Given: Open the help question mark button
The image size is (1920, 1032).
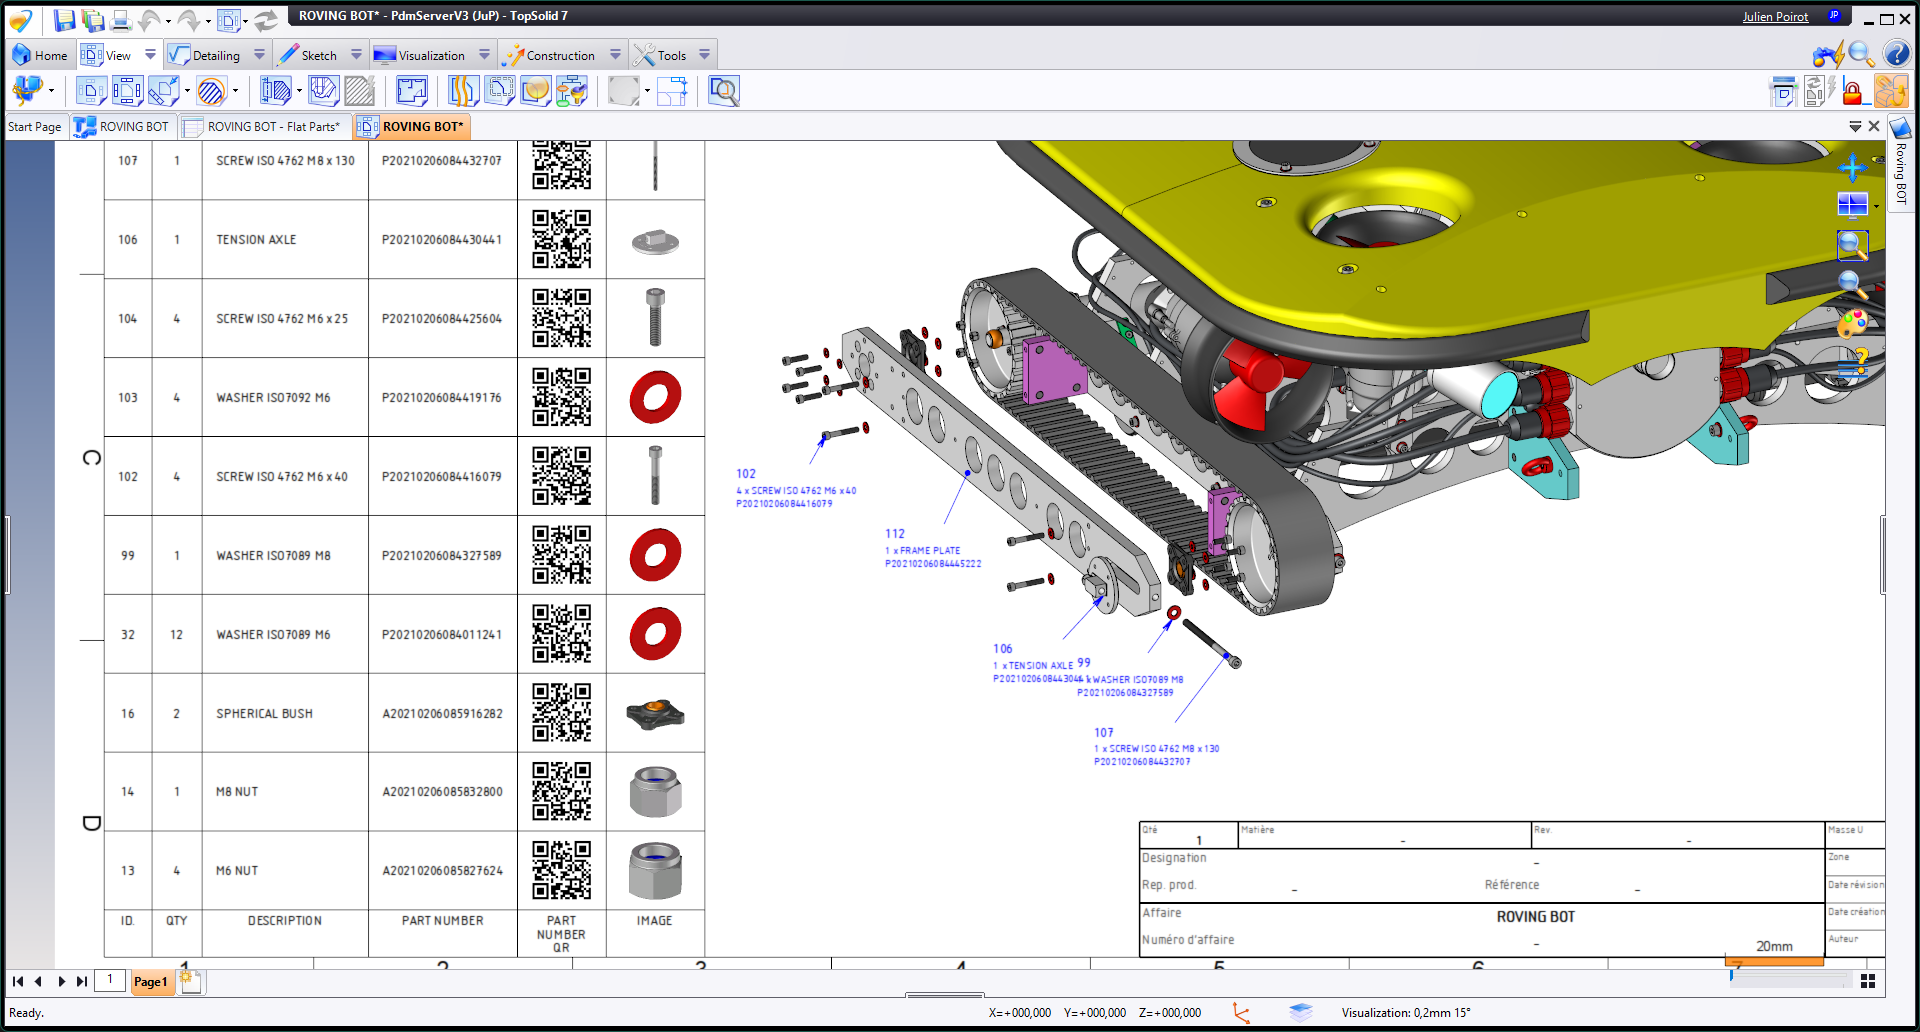Looking at the screenshot, I should click(1897, 54).
